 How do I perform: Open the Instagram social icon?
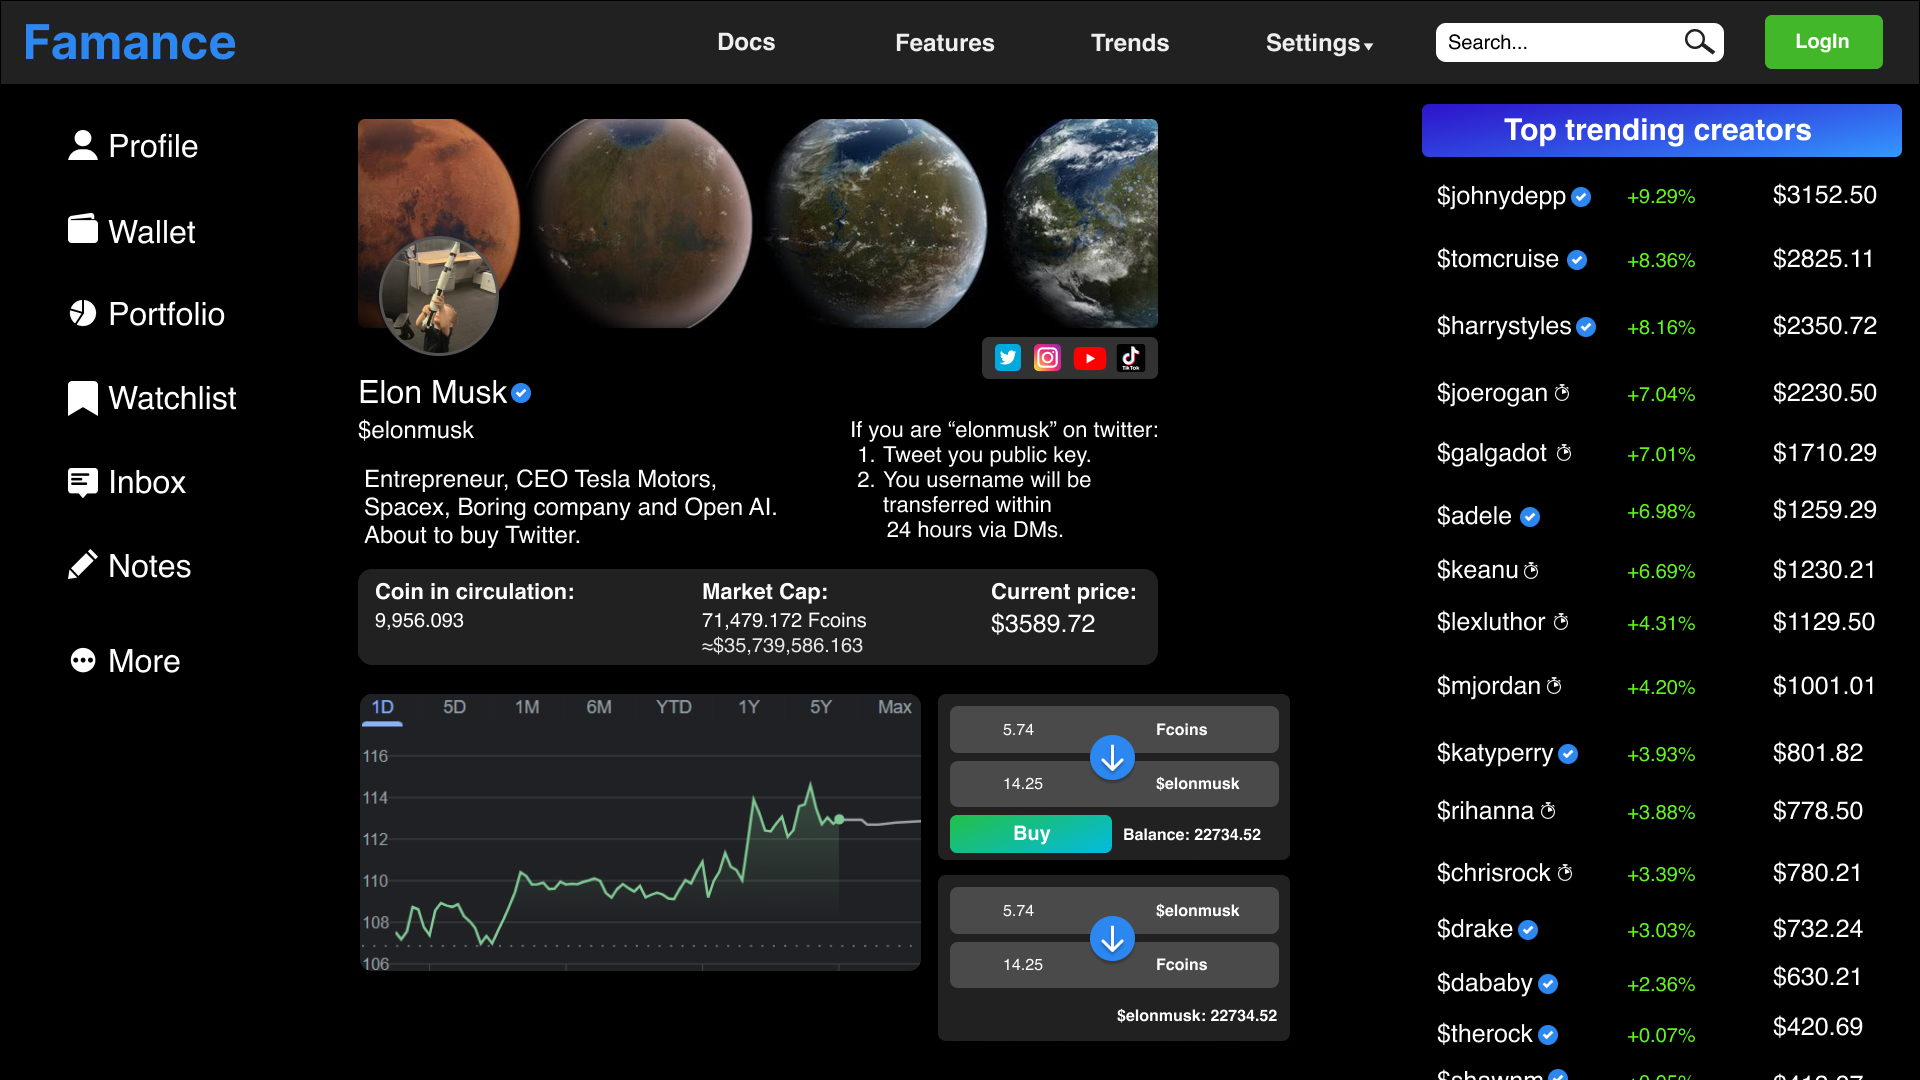pyautogui.click(x=1047, y=358)
